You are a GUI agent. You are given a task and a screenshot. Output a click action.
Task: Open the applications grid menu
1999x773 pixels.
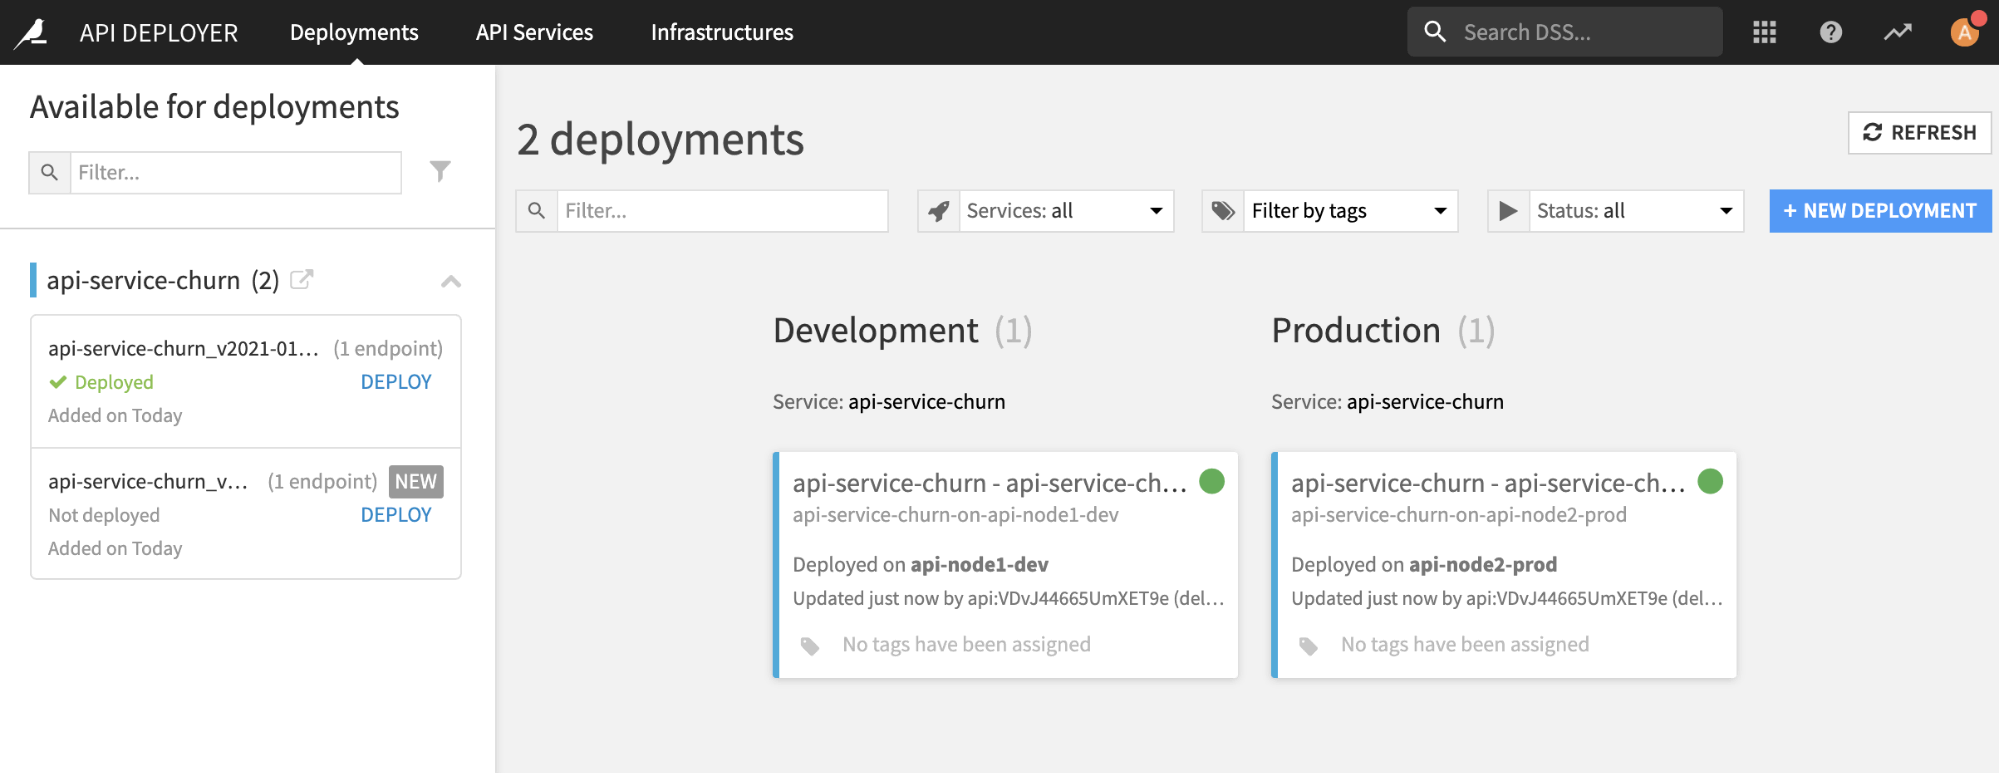pos(1764,32)
